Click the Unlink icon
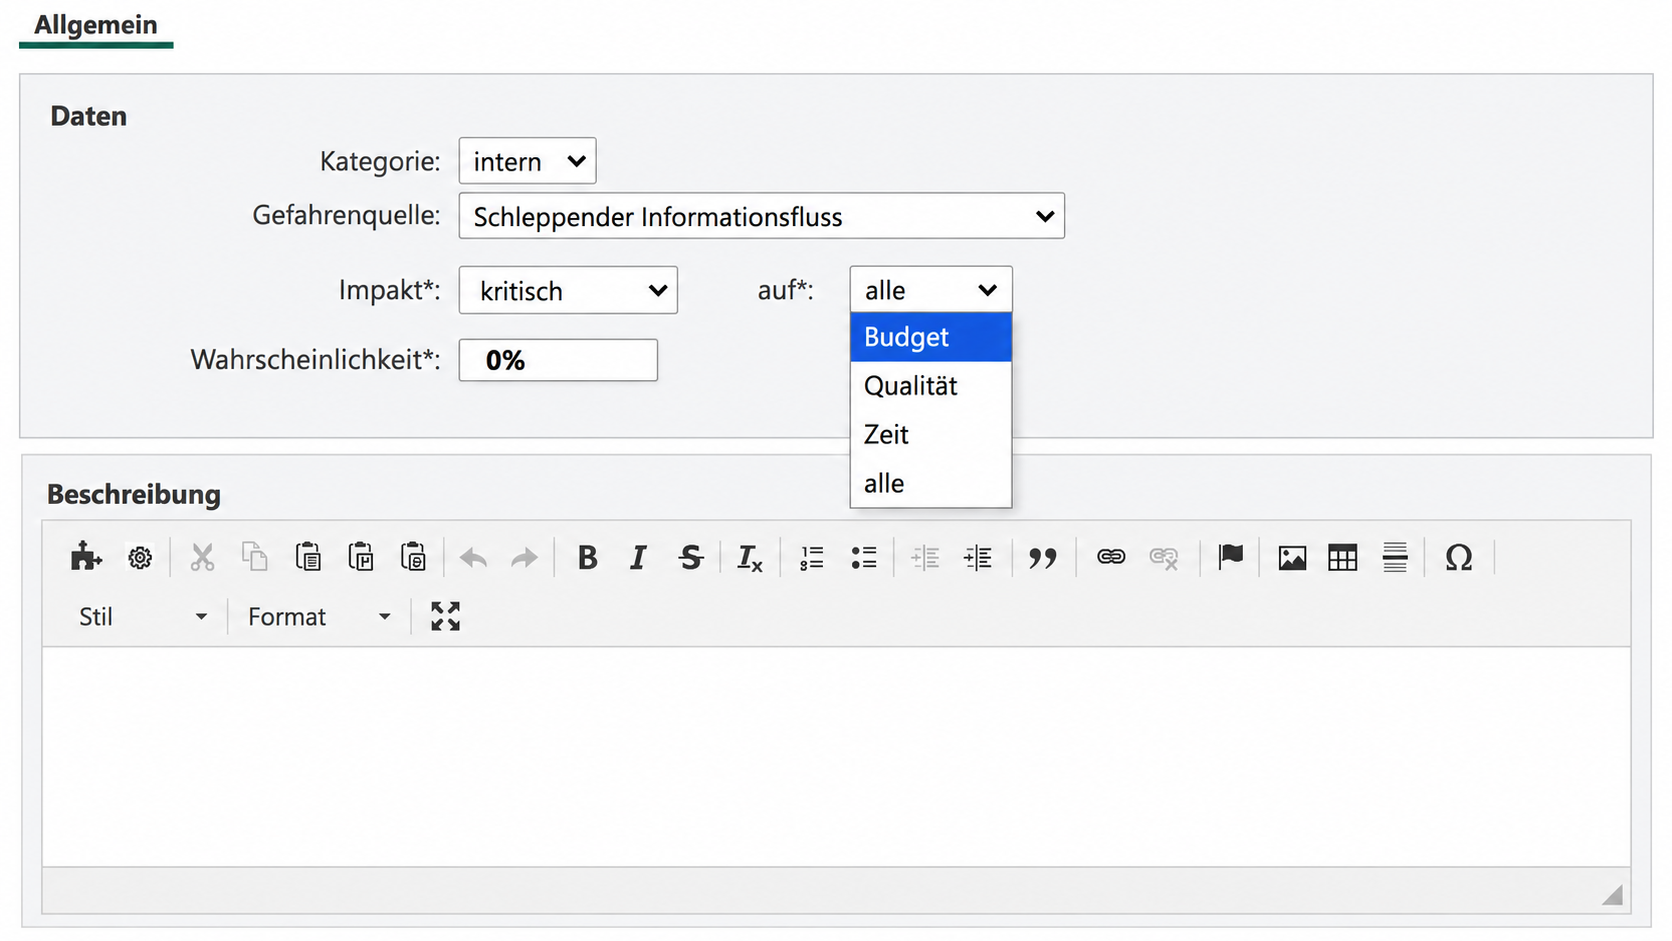Viewport: 1672px width, 941px height. [x=1163, y=557]
